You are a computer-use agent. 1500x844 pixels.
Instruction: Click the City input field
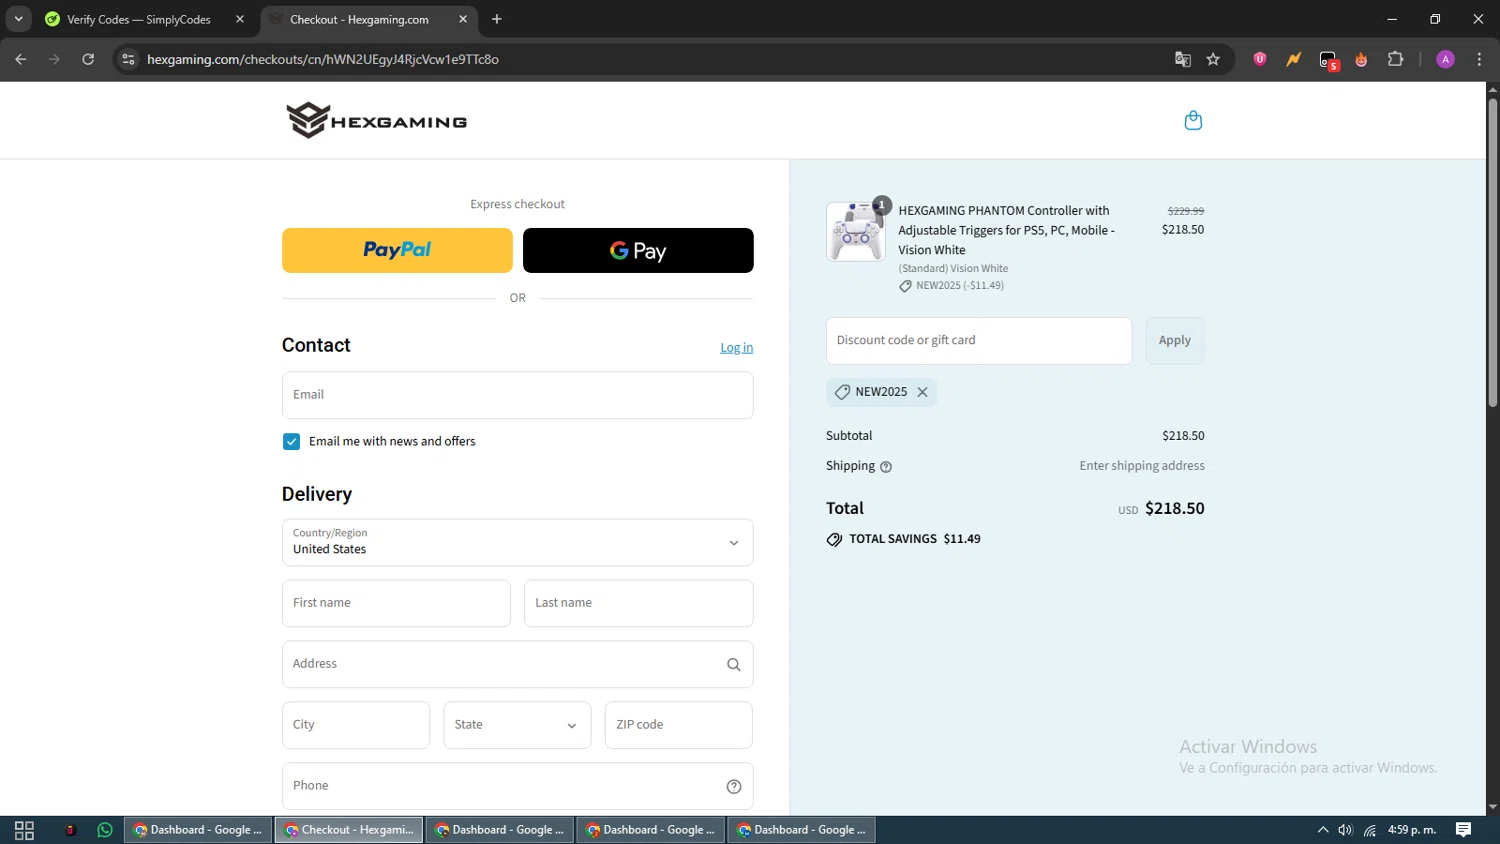(355, 725)
